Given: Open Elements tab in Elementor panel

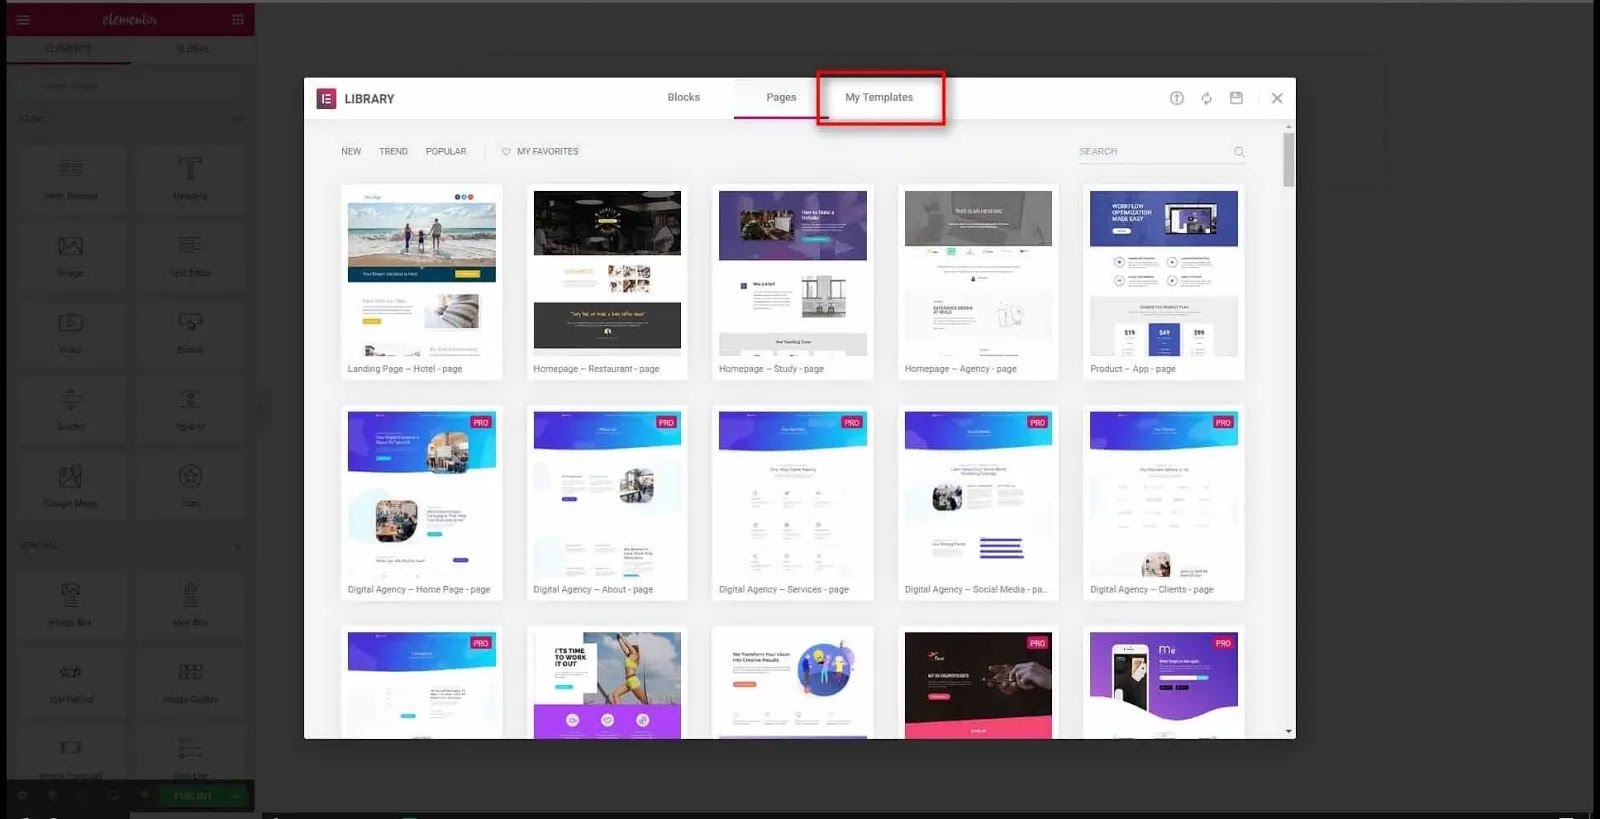Looking at the screenshot, I should [x=68, y=49].
